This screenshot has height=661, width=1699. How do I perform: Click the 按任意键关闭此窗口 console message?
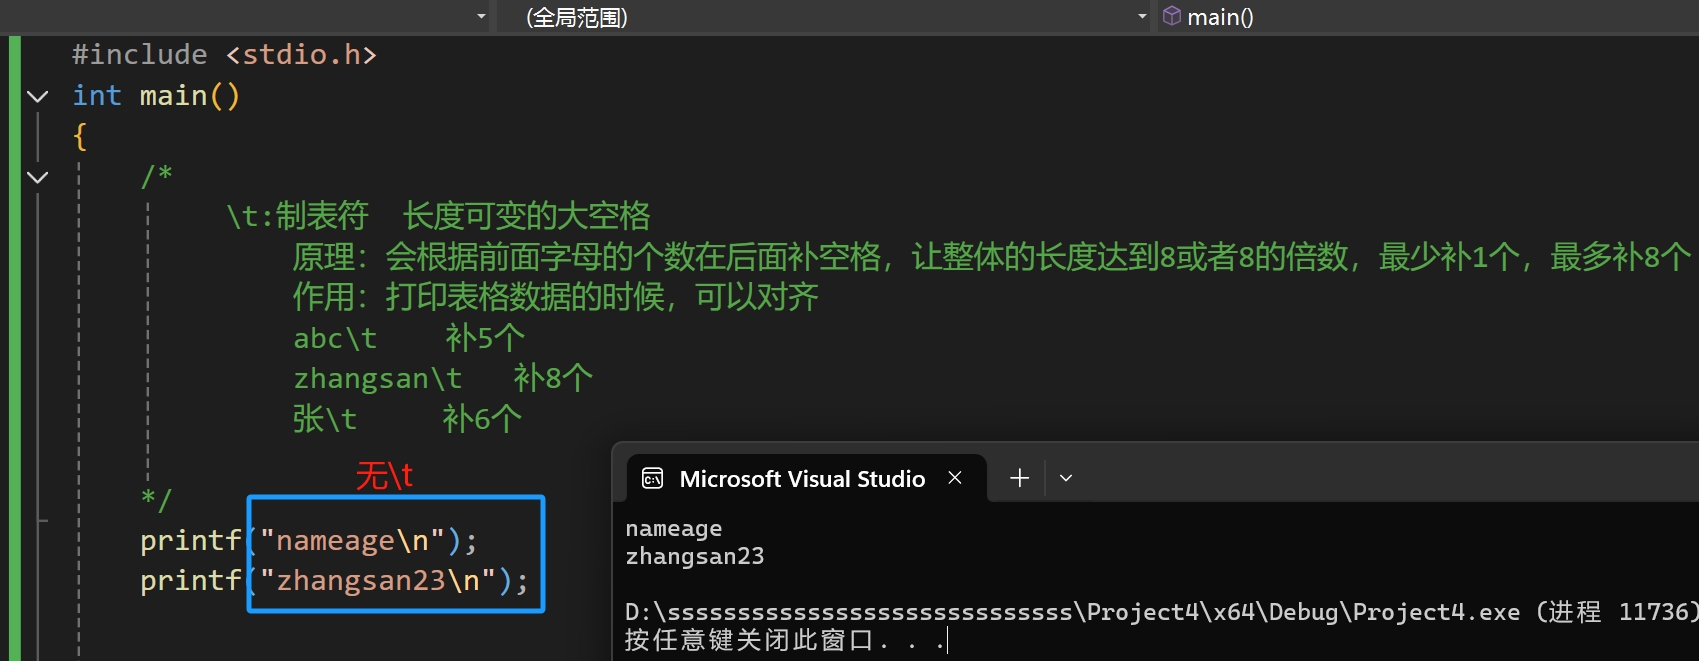785,640
